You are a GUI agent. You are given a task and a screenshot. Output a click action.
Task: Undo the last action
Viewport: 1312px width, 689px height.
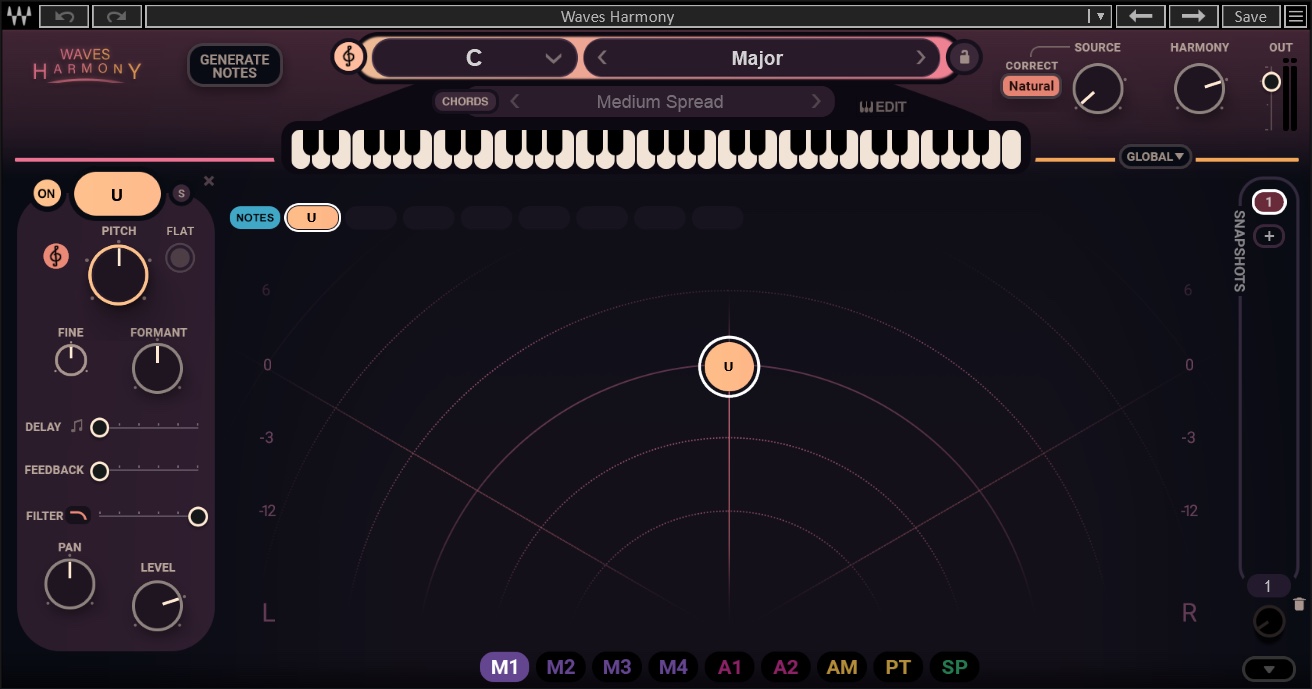(x=64, y=16)
